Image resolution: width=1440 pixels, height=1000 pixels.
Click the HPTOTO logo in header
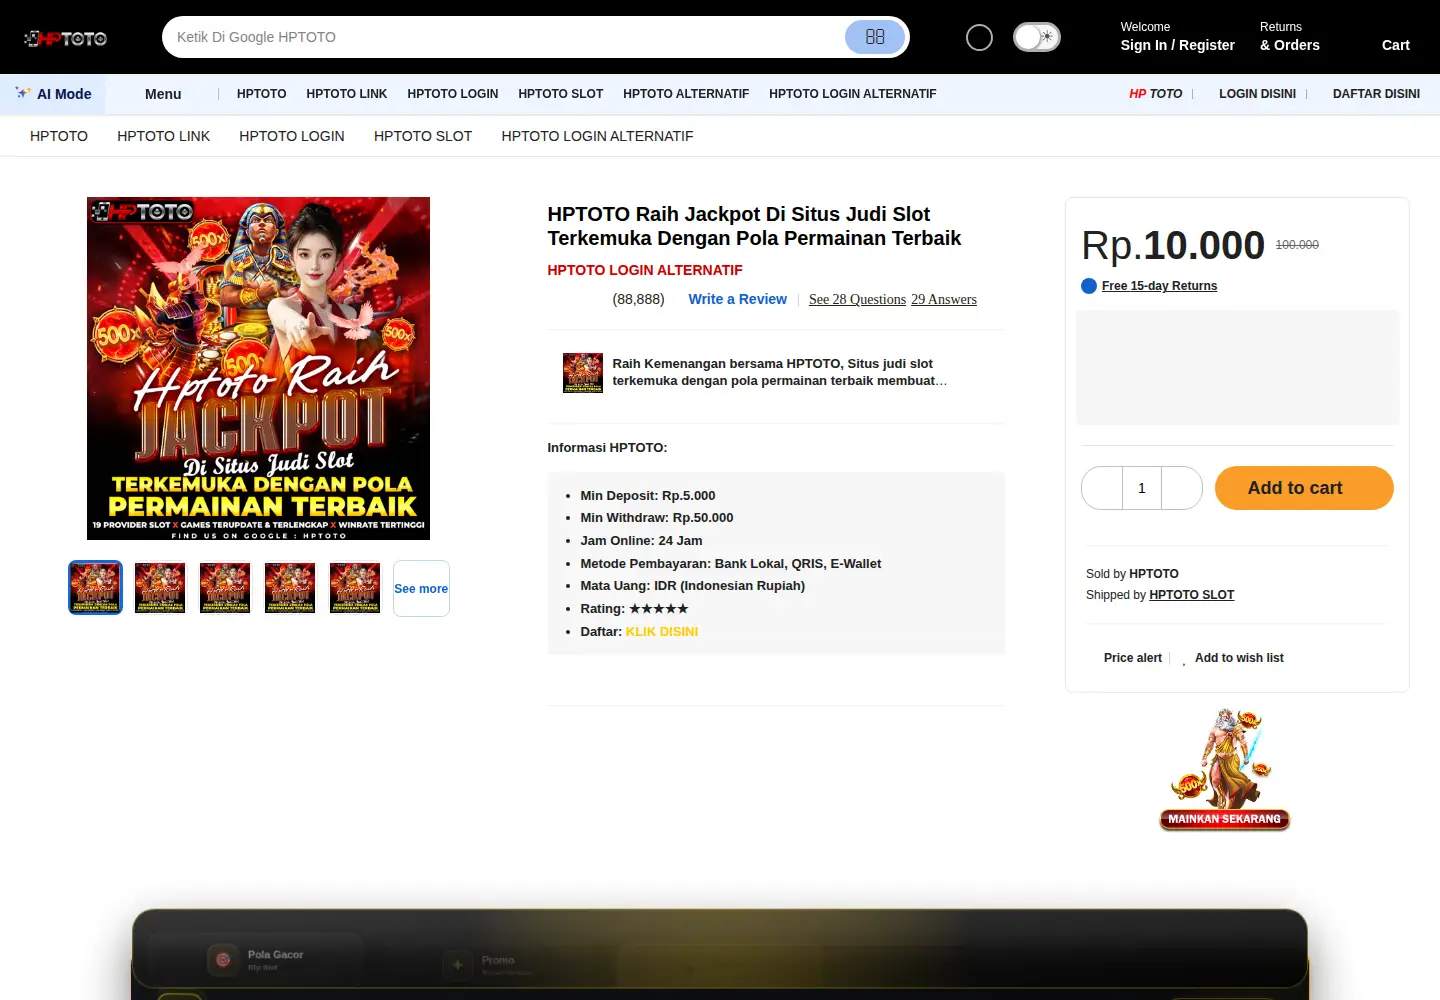click(66, 38)
